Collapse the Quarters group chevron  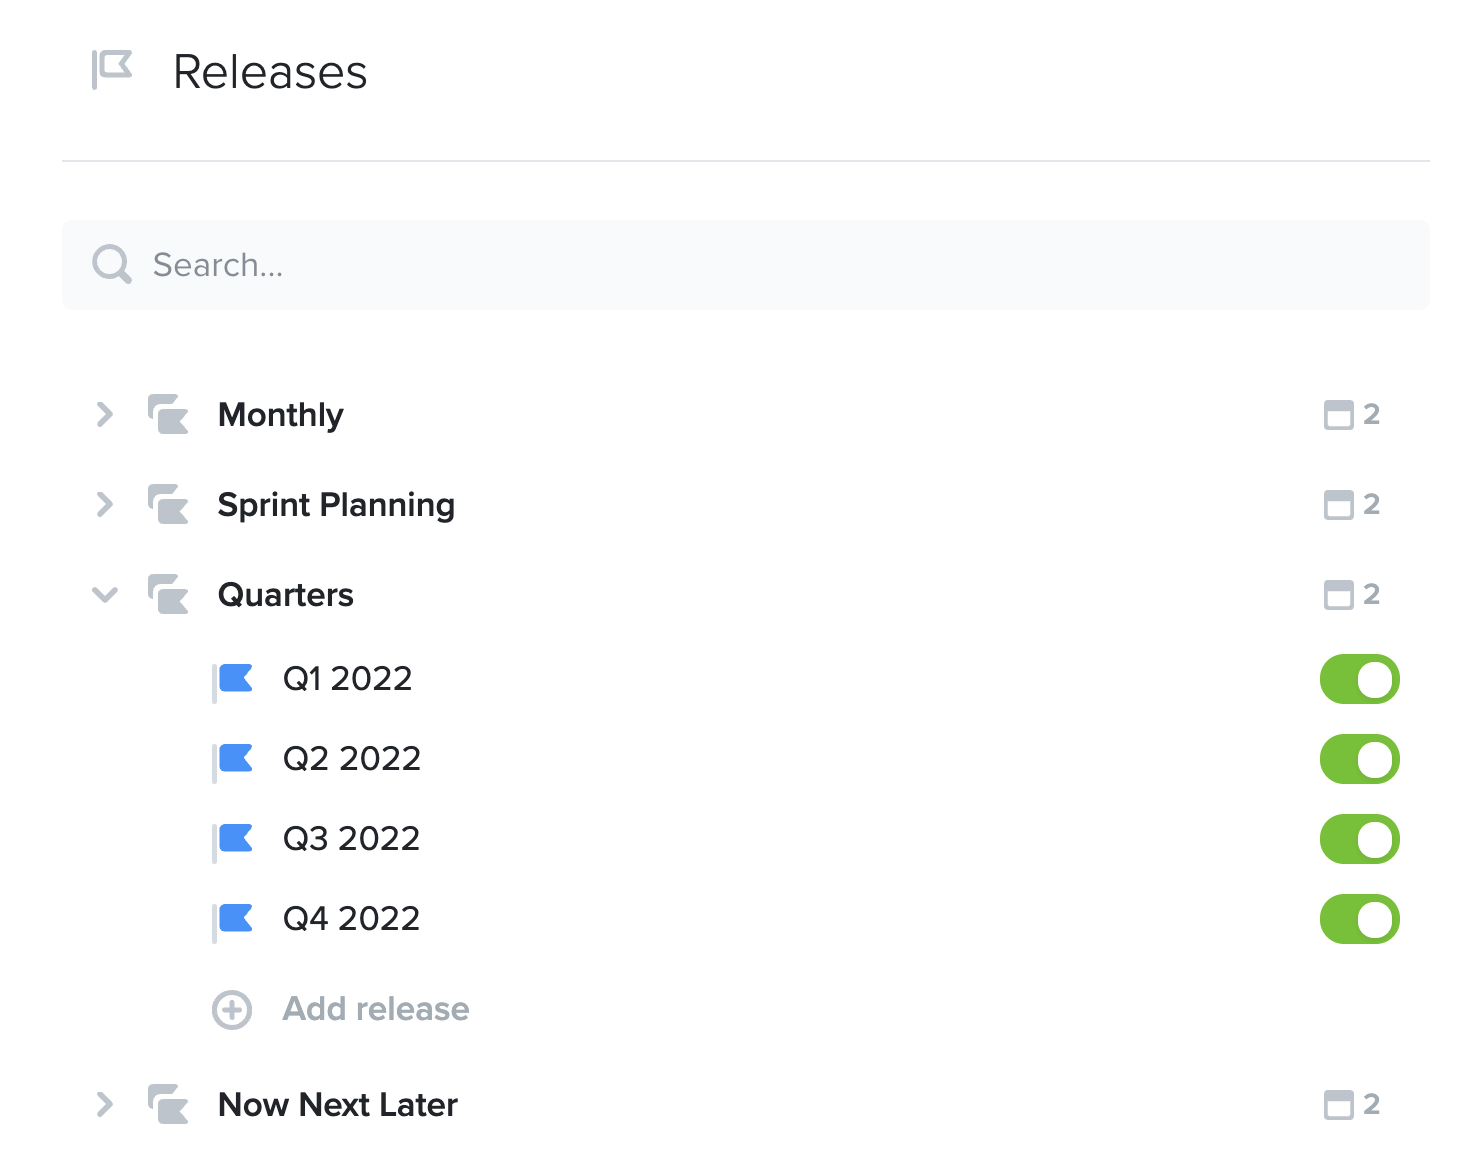[105, 595]
